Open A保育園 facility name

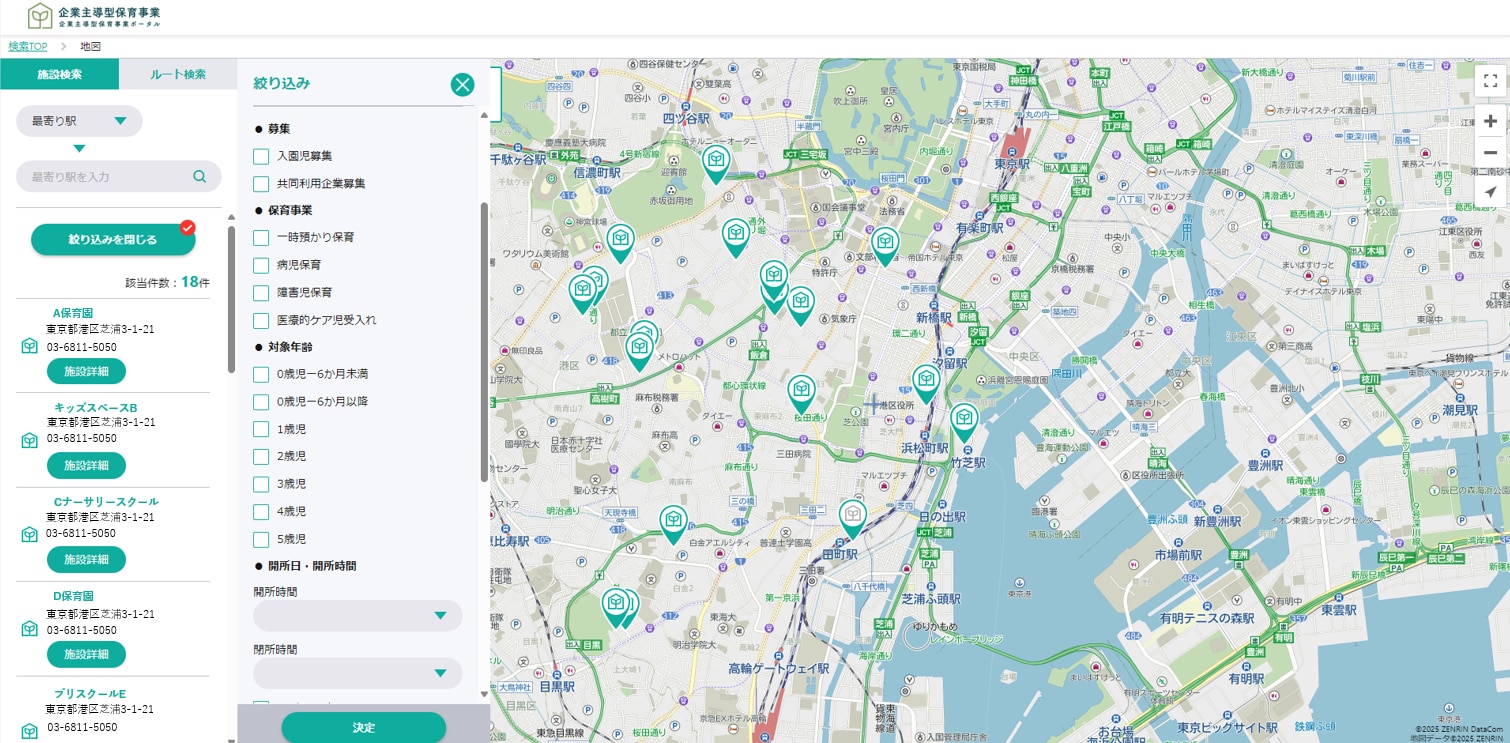[73, 313]
